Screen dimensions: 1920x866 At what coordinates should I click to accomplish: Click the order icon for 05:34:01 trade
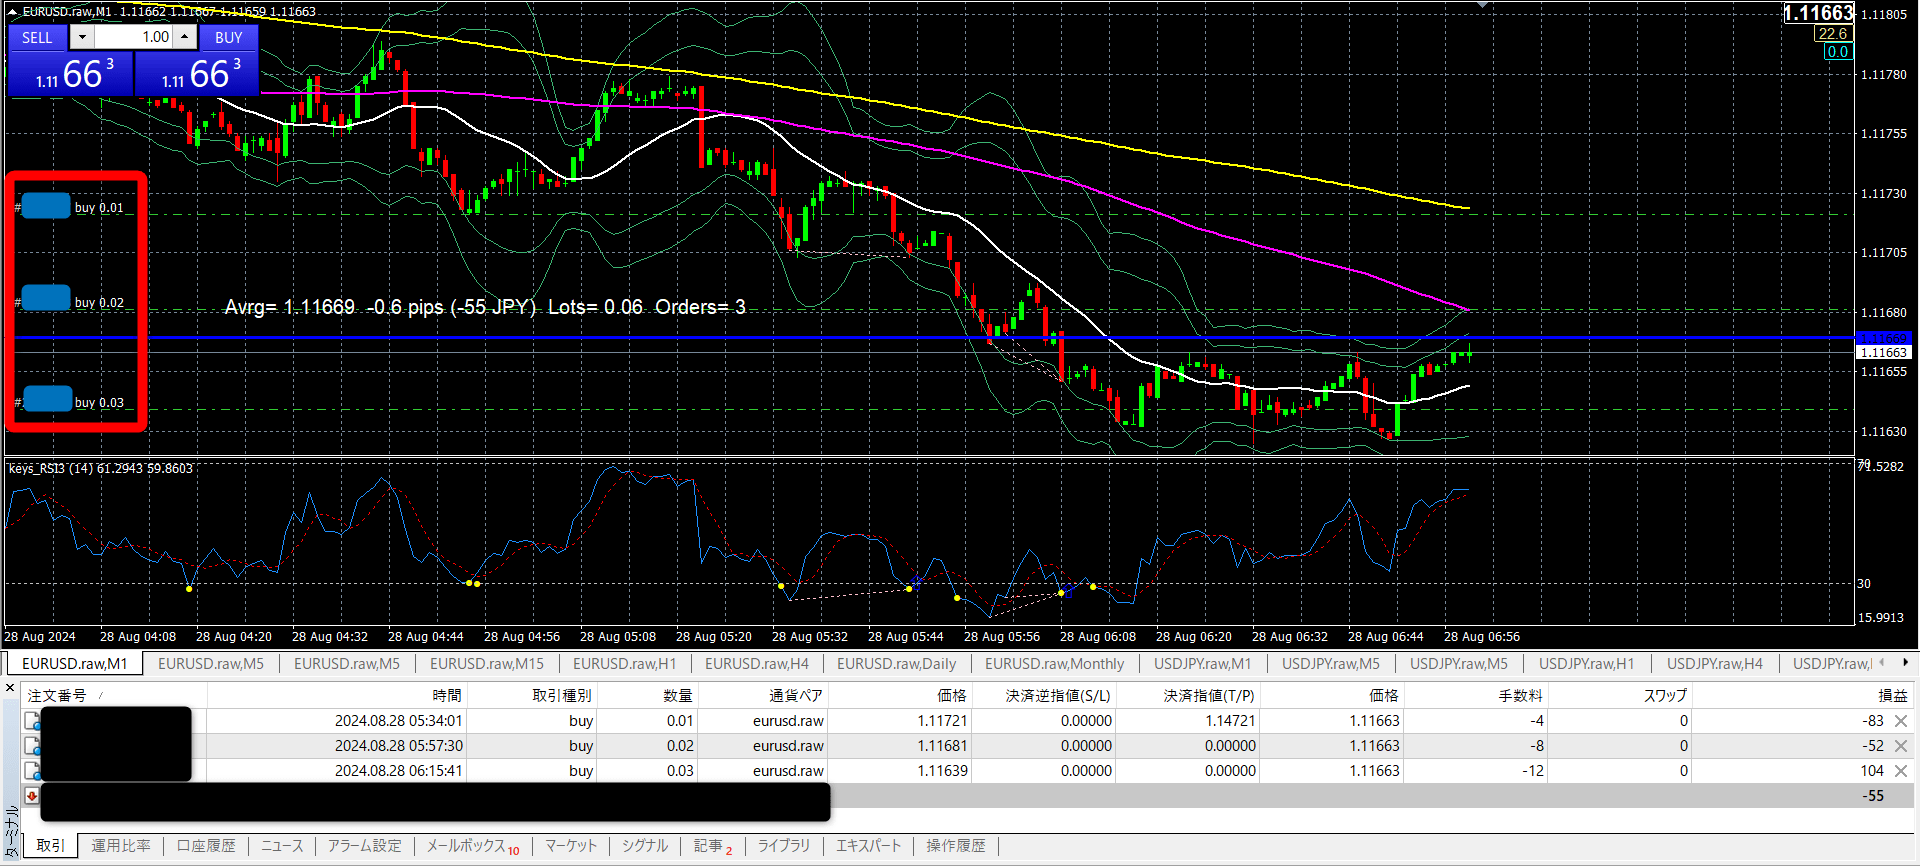point(32,721)
